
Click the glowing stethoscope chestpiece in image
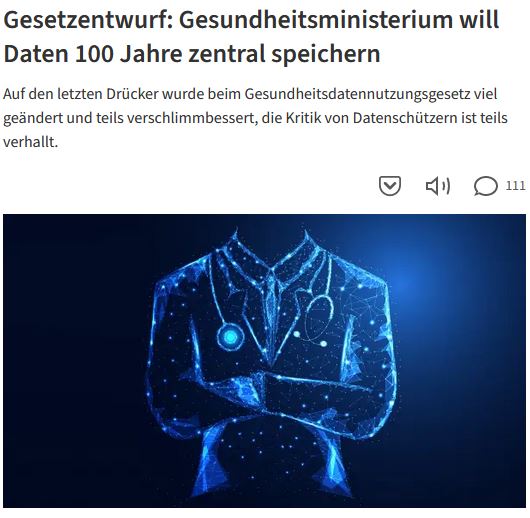231,337
